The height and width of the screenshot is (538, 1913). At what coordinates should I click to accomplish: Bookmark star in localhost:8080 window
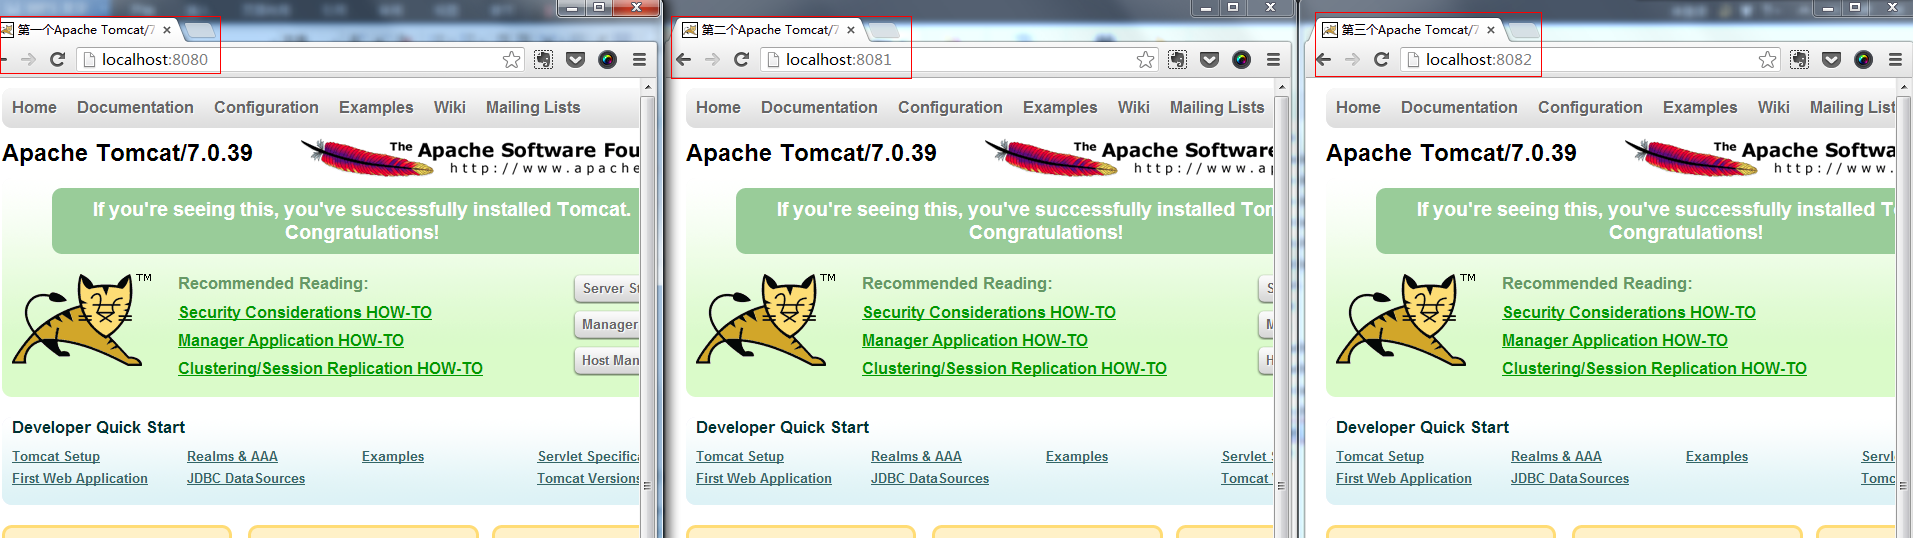[512, 59]
